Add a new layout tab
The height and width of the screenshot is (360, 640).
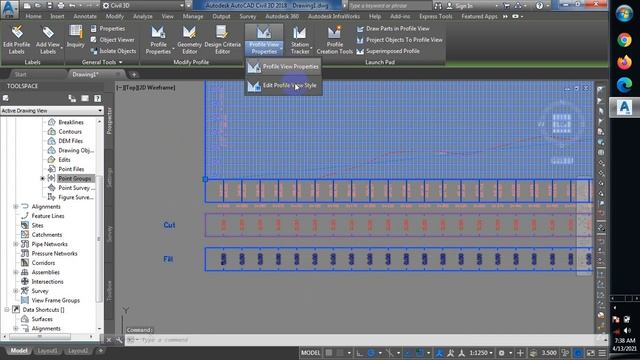click(x=100, y=351)
